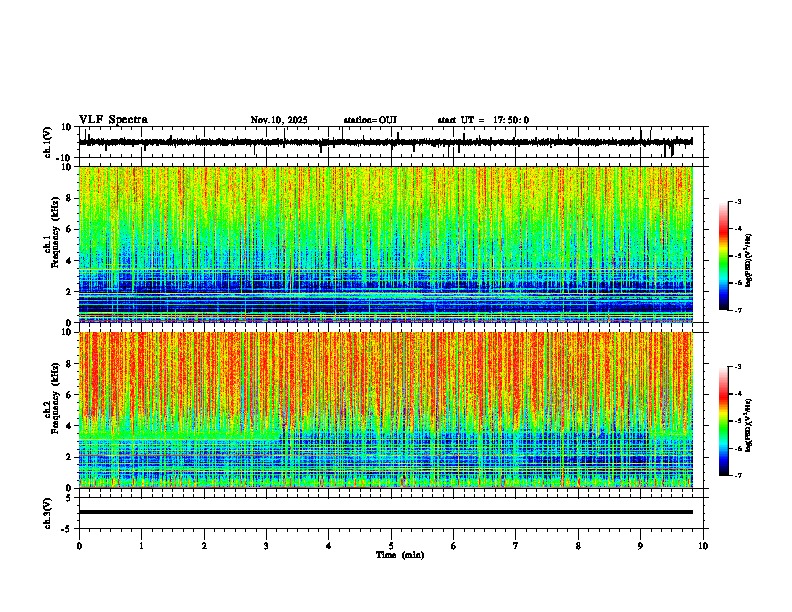Viewport: 792px width, 612px height.
Task: Click the '-7' label on ch.1 colorbar
Action: [x=738, y=310]
